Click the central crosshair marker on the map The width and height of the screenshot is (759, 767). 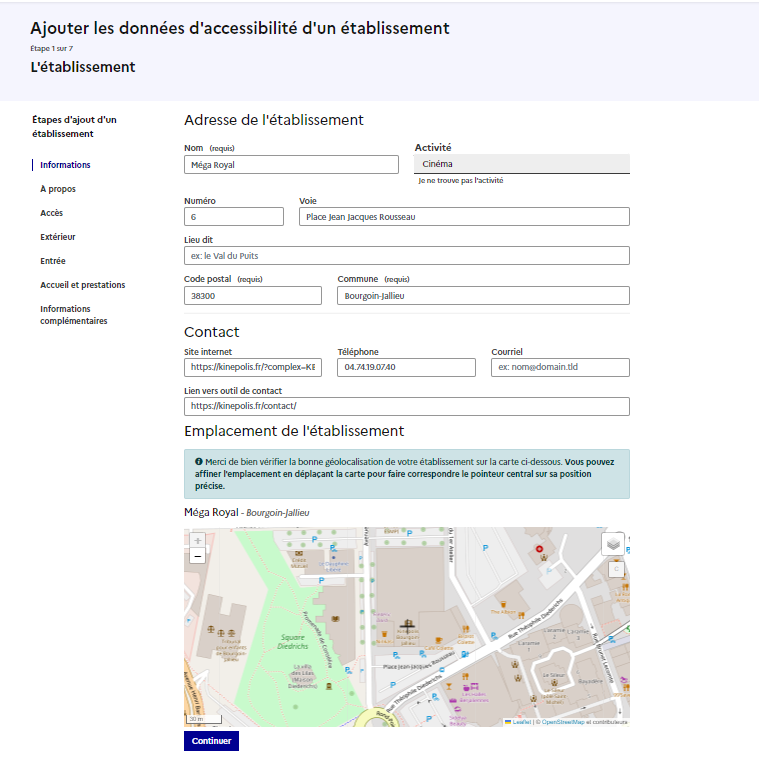point(407,629)
